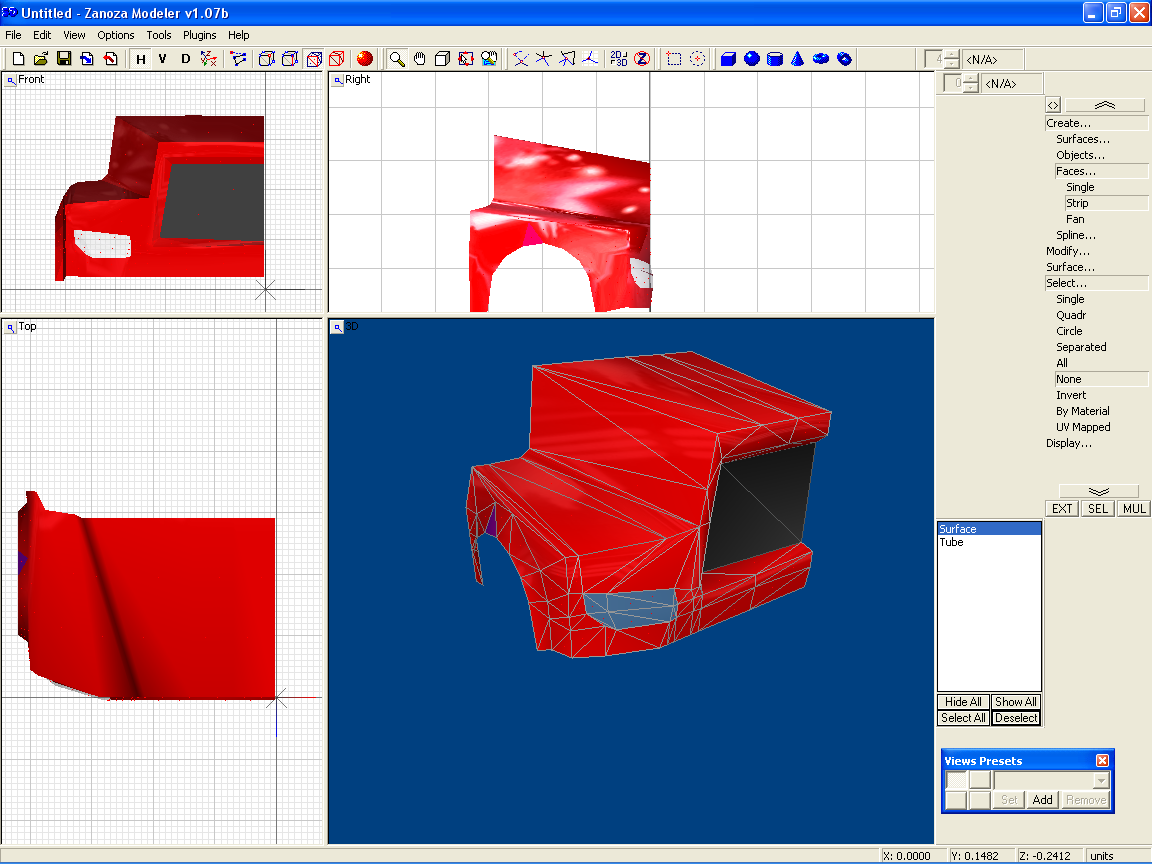Open the Plugins menu
Viewport: 1152px width, 864px height.
point(199,35)
